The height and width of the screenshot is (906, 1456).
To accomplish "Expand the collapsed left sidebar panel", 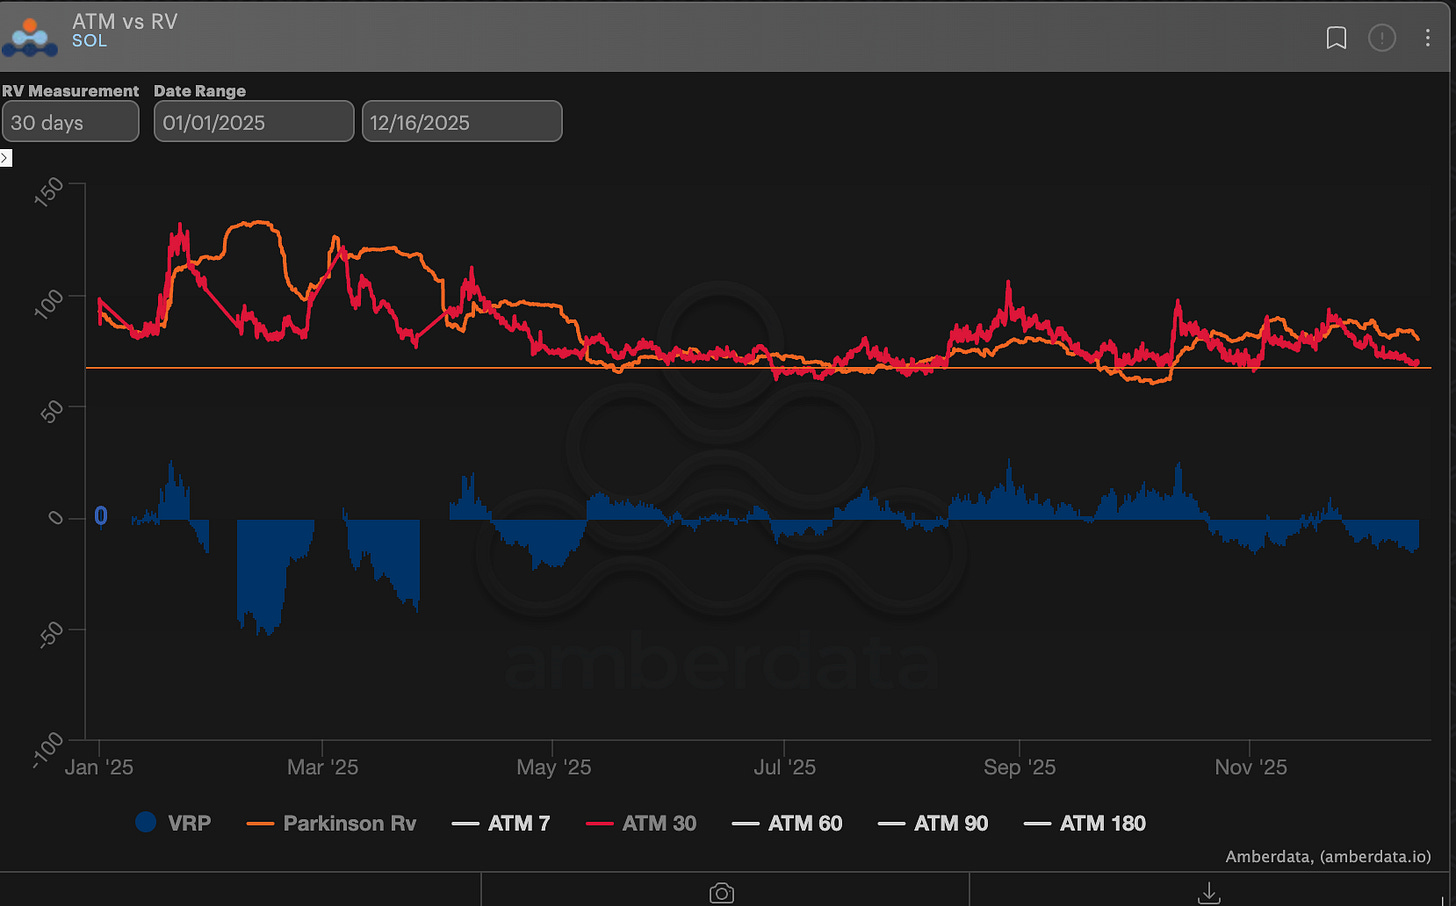I will click(6, 158).
